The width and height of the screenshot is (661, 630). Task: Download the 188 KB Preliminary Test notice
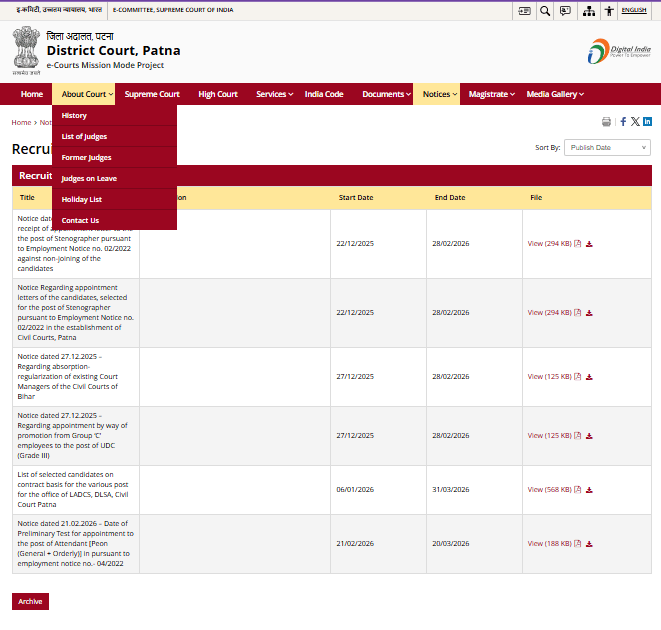click(589, 544)
